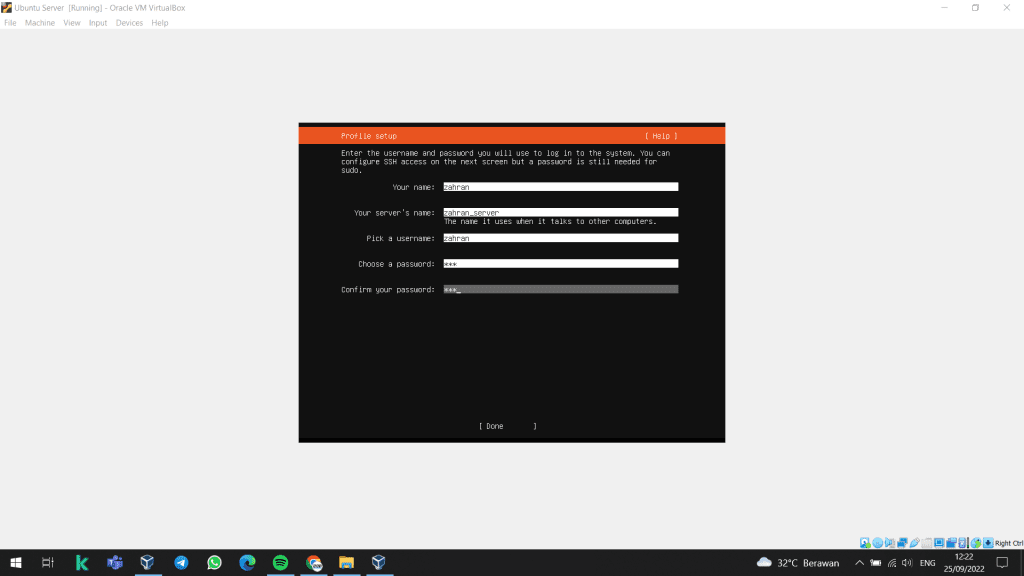Viewport: 1024px width, 576px height.
Task: Open Spotify from the taskbar
Action: click(x=280, y=562)
